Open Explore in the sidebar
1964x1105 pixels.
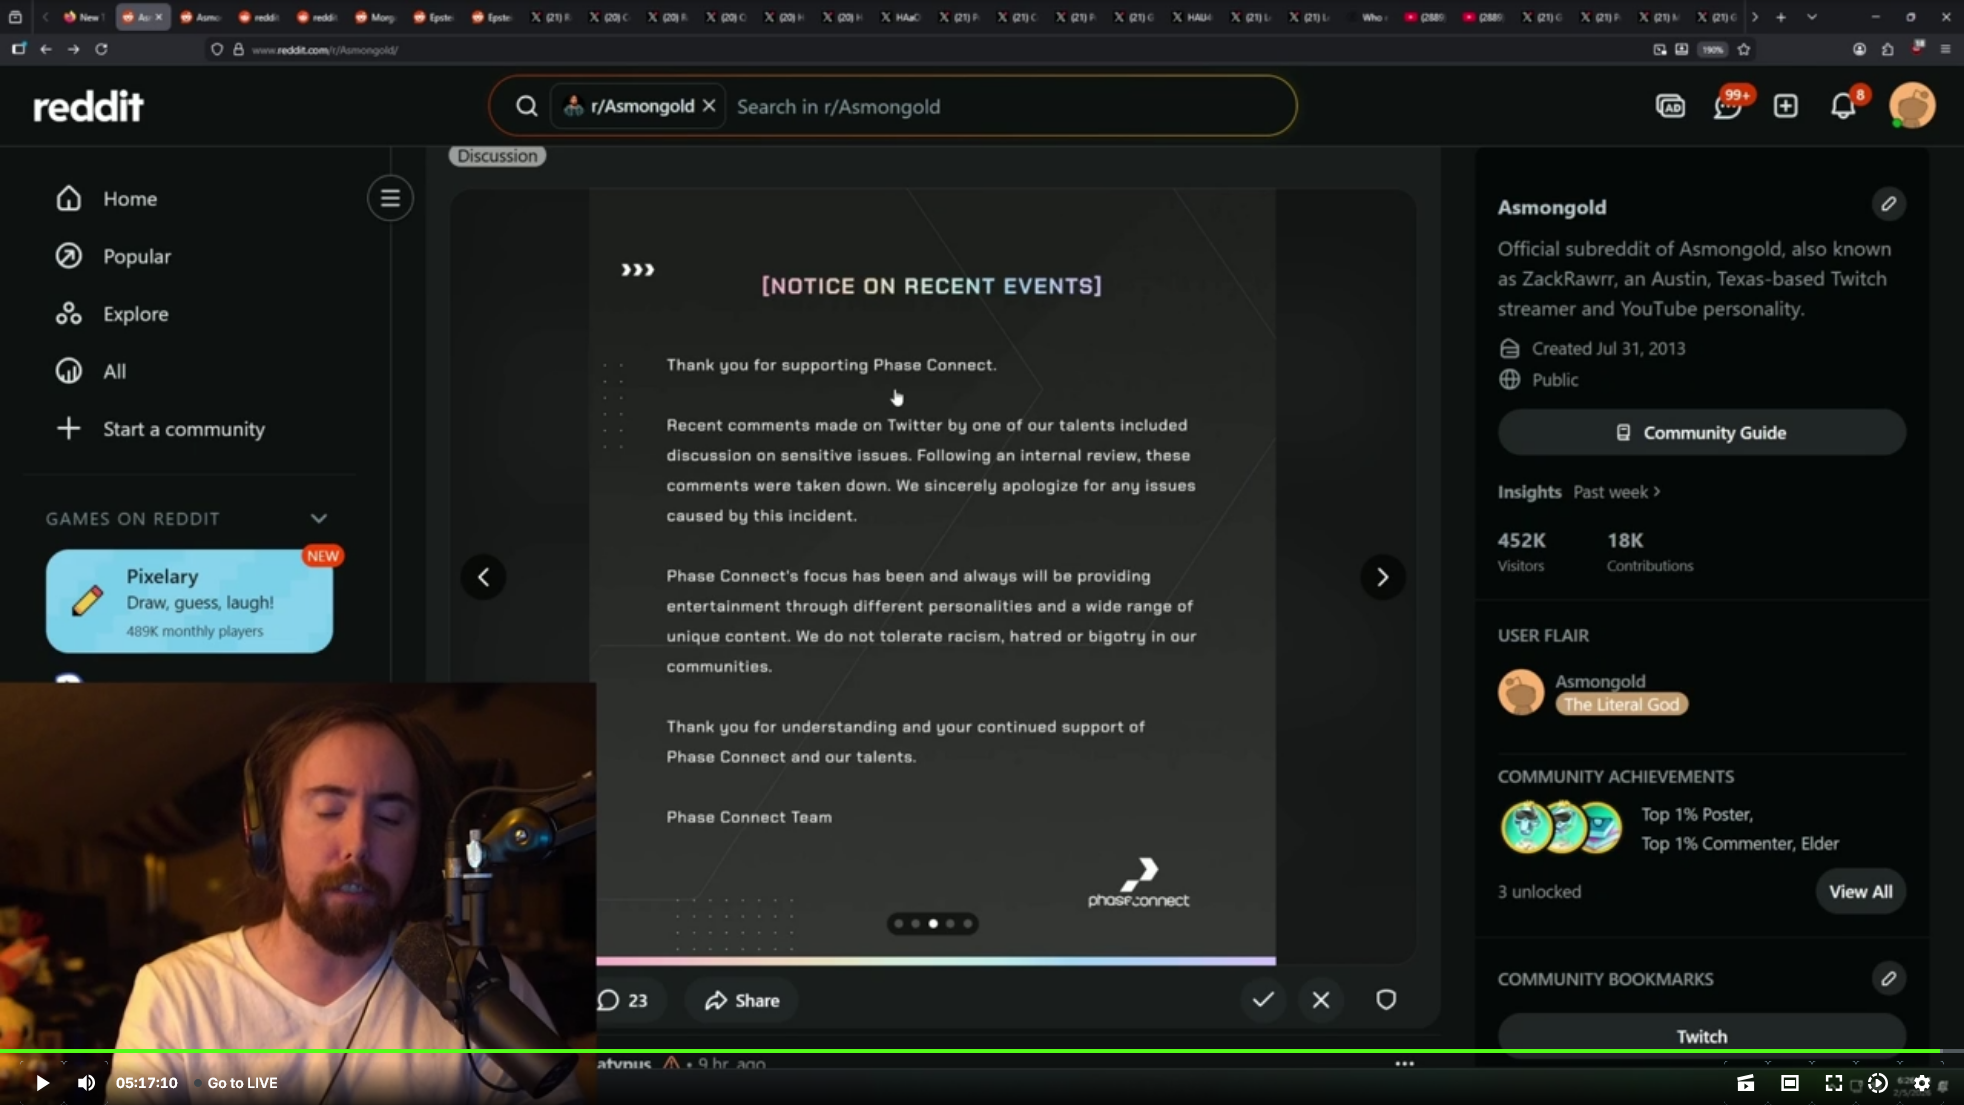(x=135, y=314)
